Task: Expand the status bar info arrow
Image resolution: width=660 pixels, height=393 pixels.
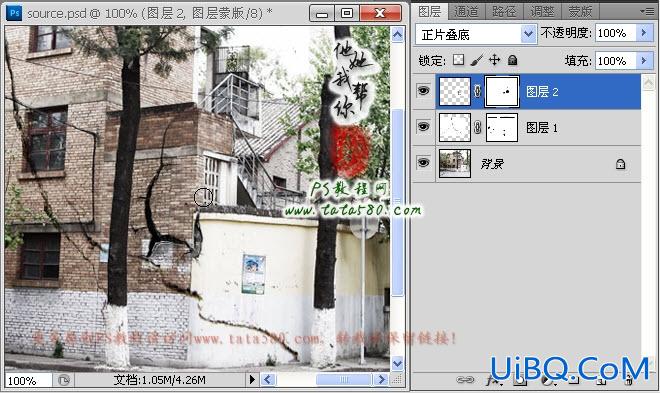Action: click(x=252, y=380)
